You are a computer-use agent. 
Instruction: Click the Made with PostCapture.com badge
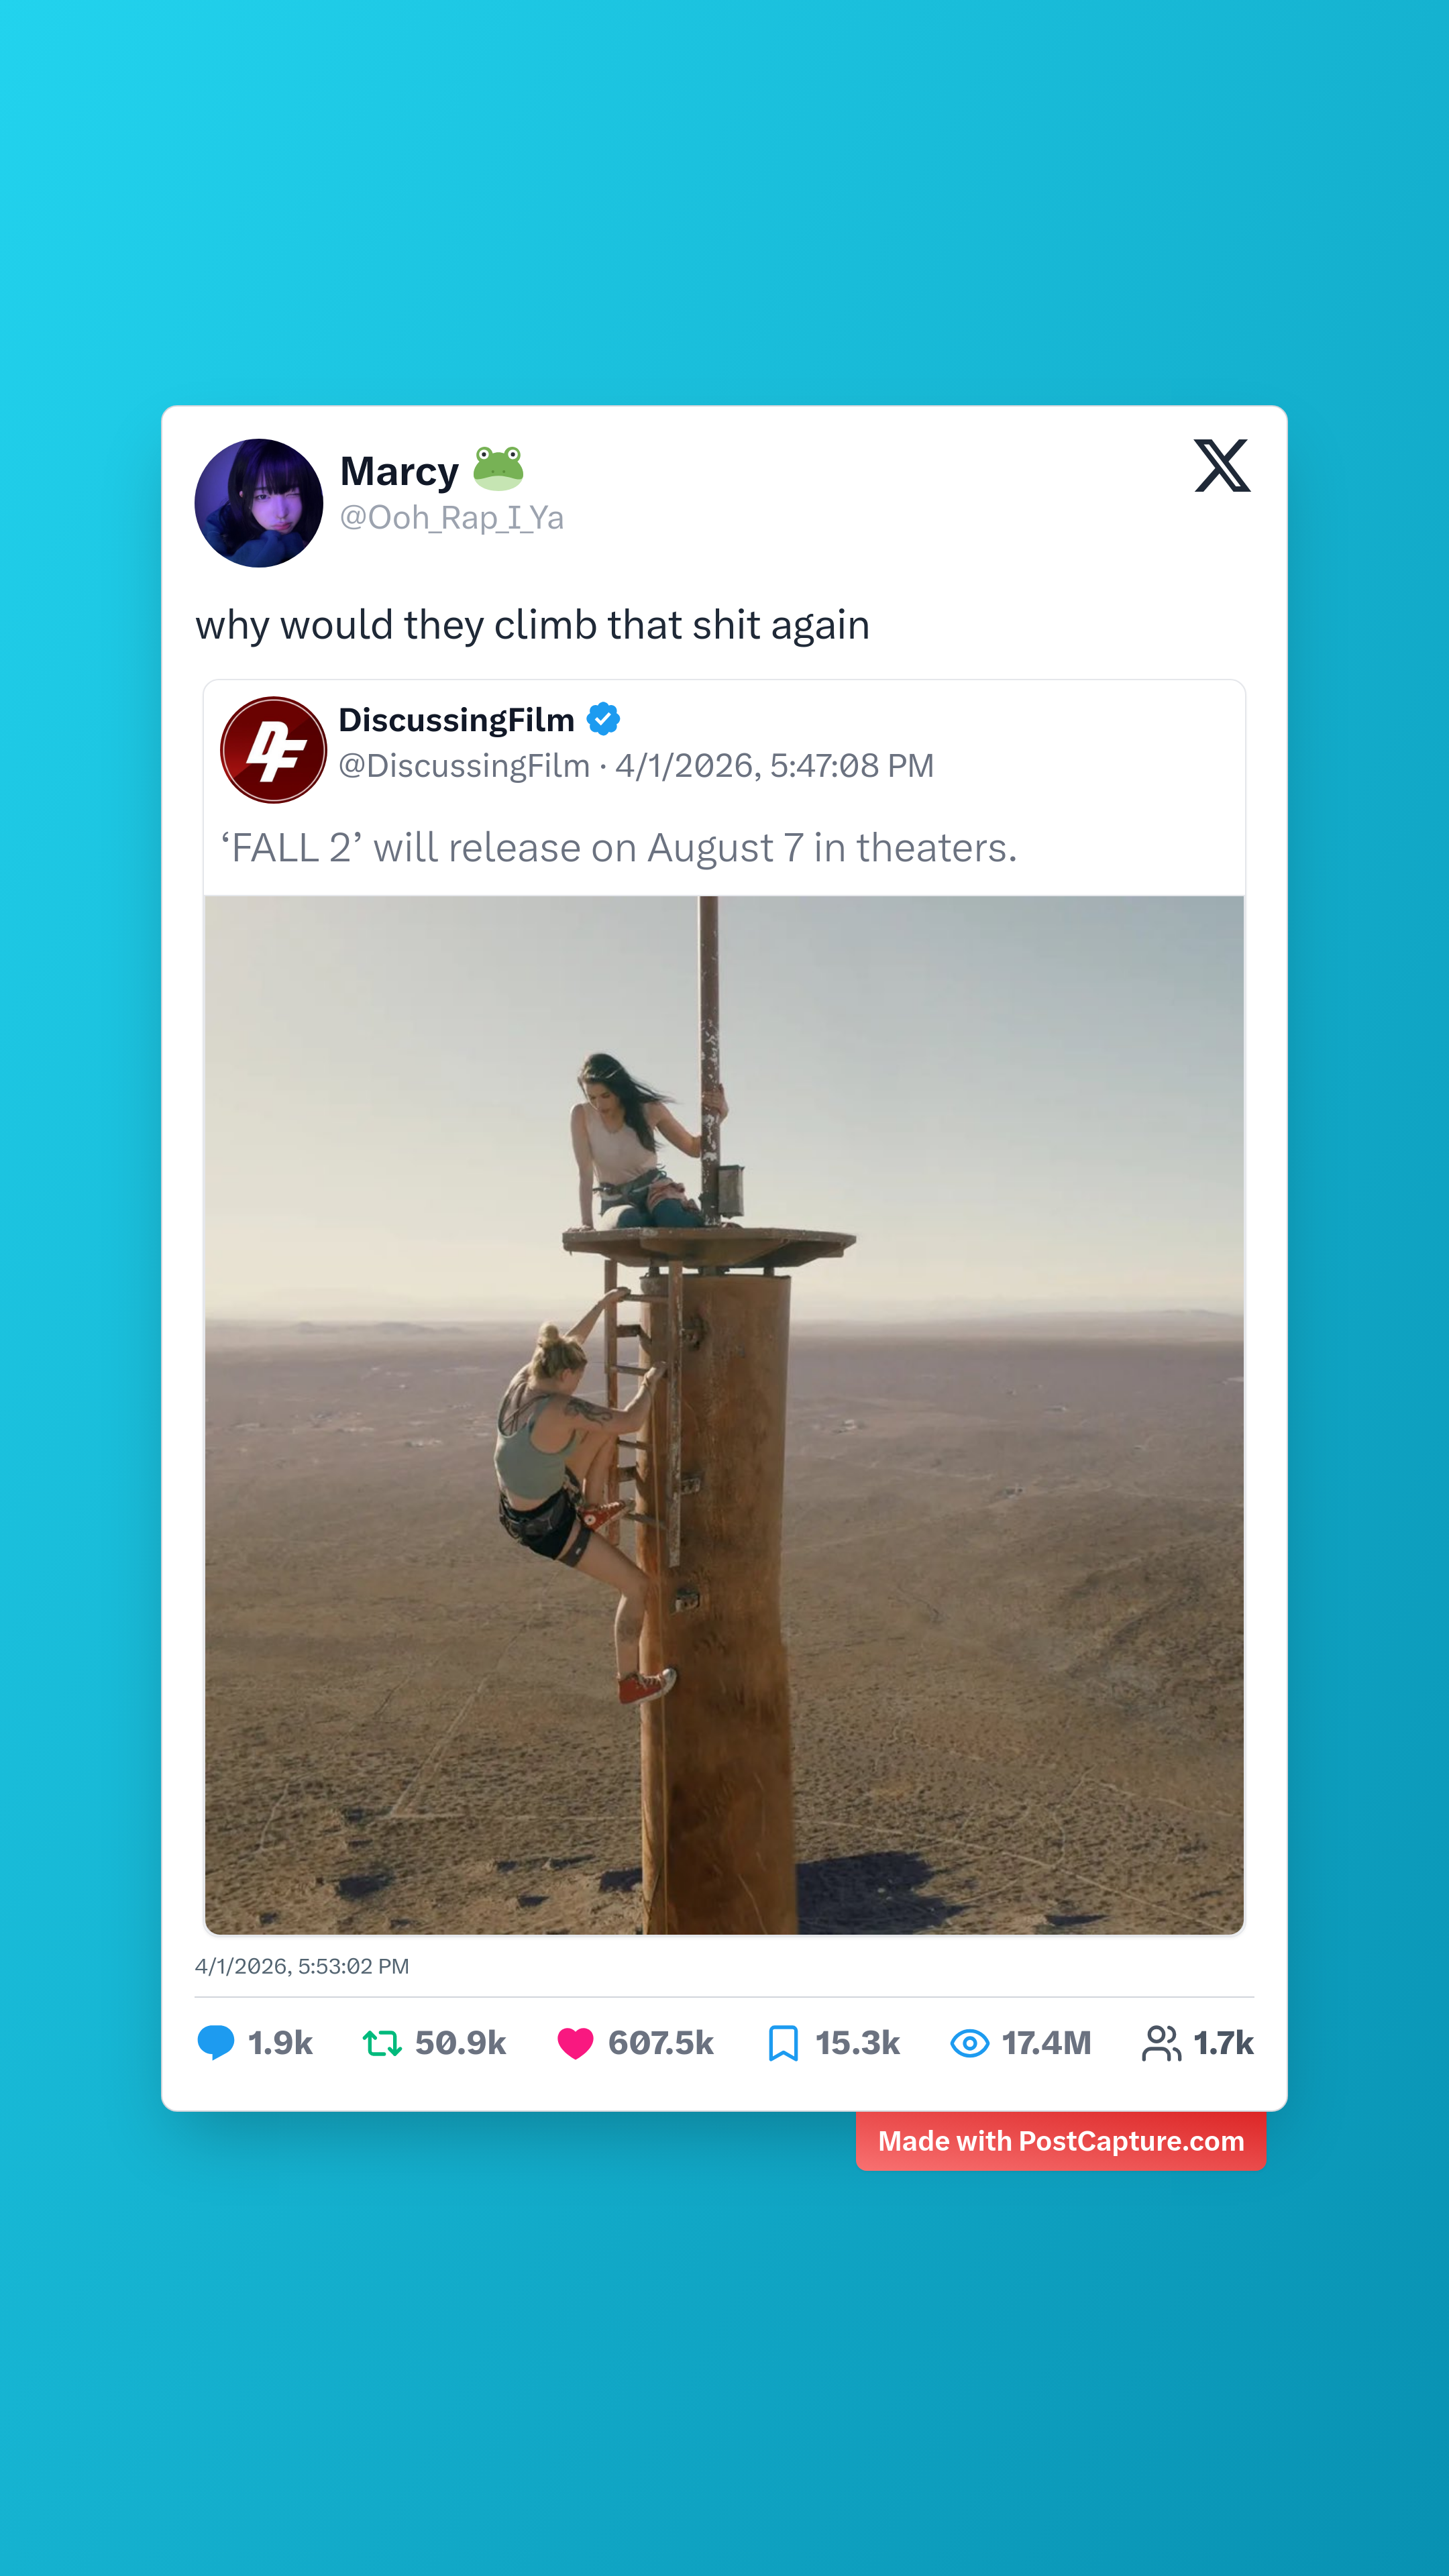pyautogui.click(x=1061, y=2141)
